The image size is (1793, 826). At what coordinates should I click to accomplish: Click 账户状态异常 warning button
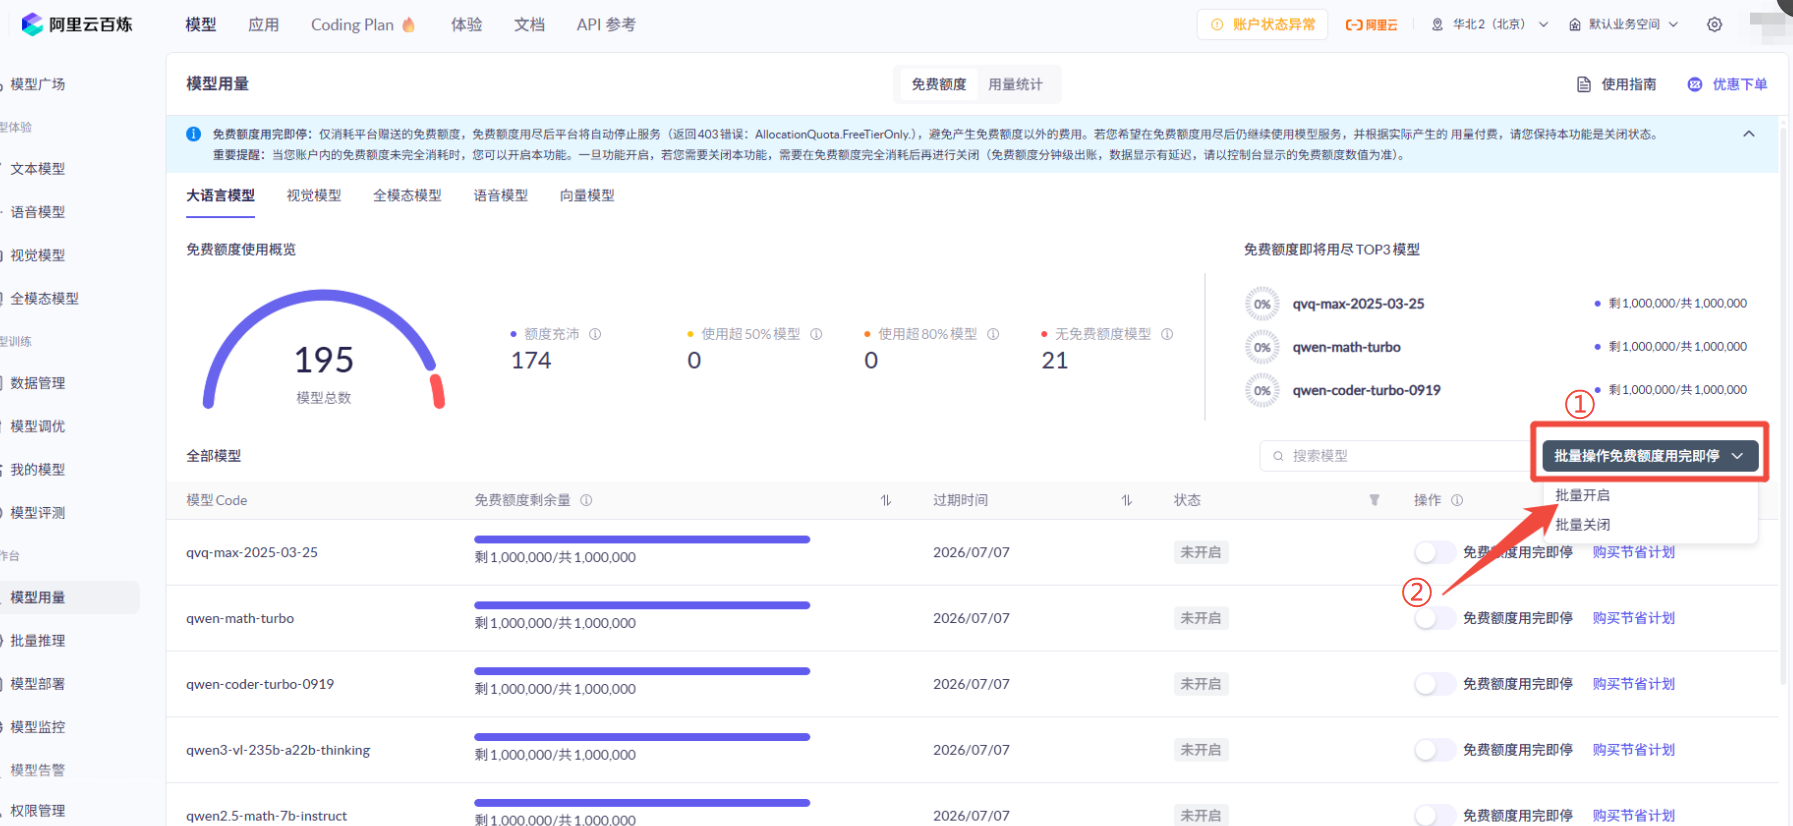tap(1262, 24)
